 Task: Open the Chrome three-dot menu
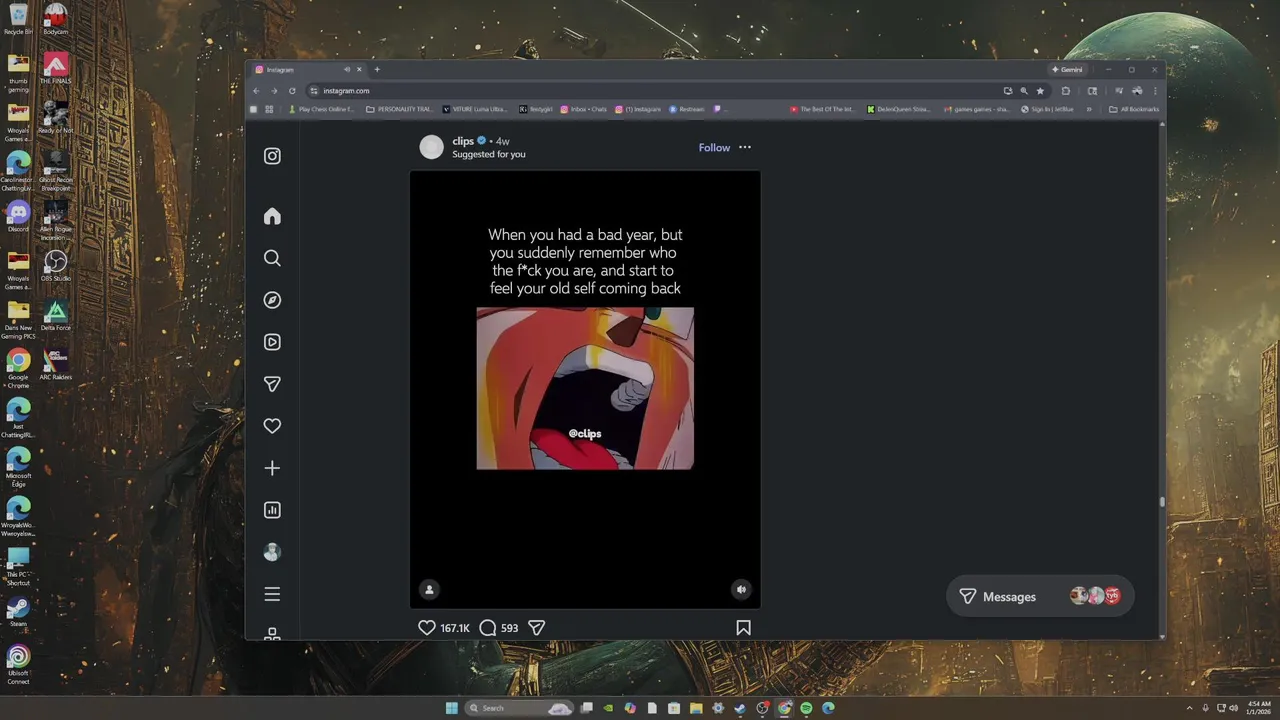(x=1155, y=91)
